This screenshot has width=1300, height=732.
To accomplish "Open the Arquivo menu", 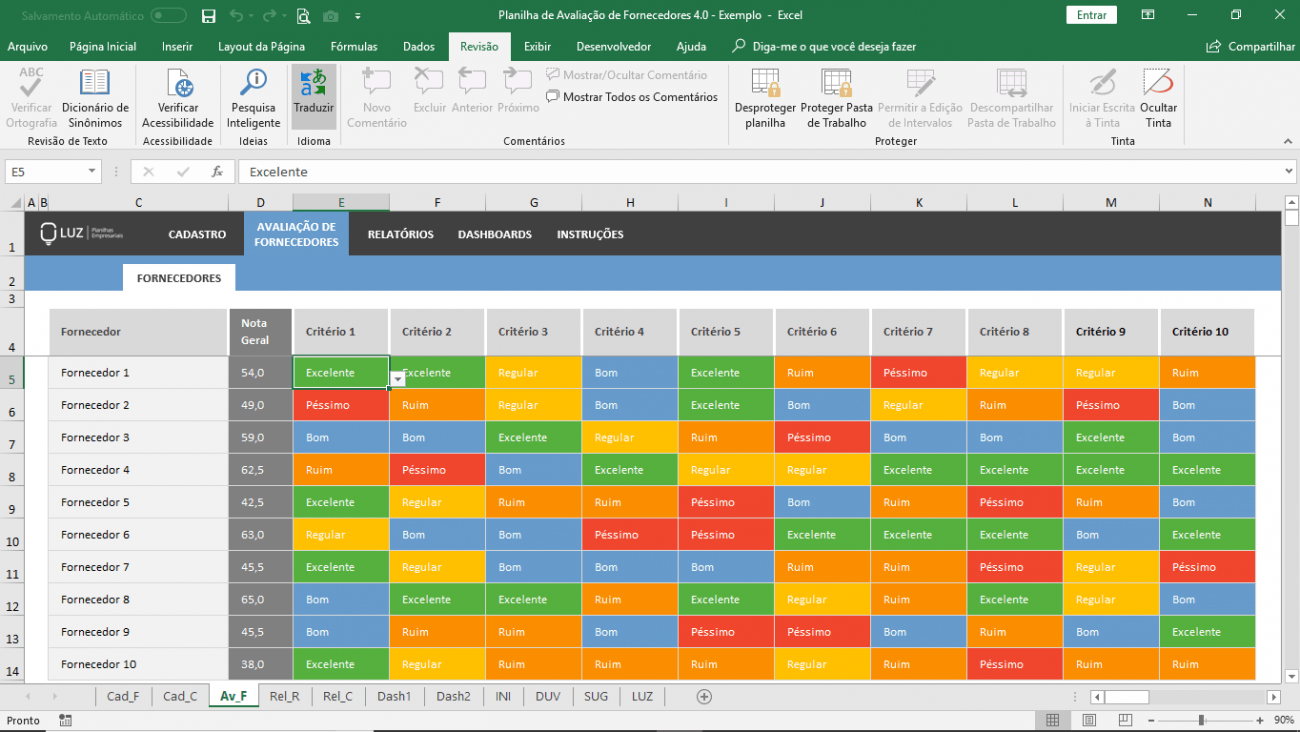I will tap(27, 47).
